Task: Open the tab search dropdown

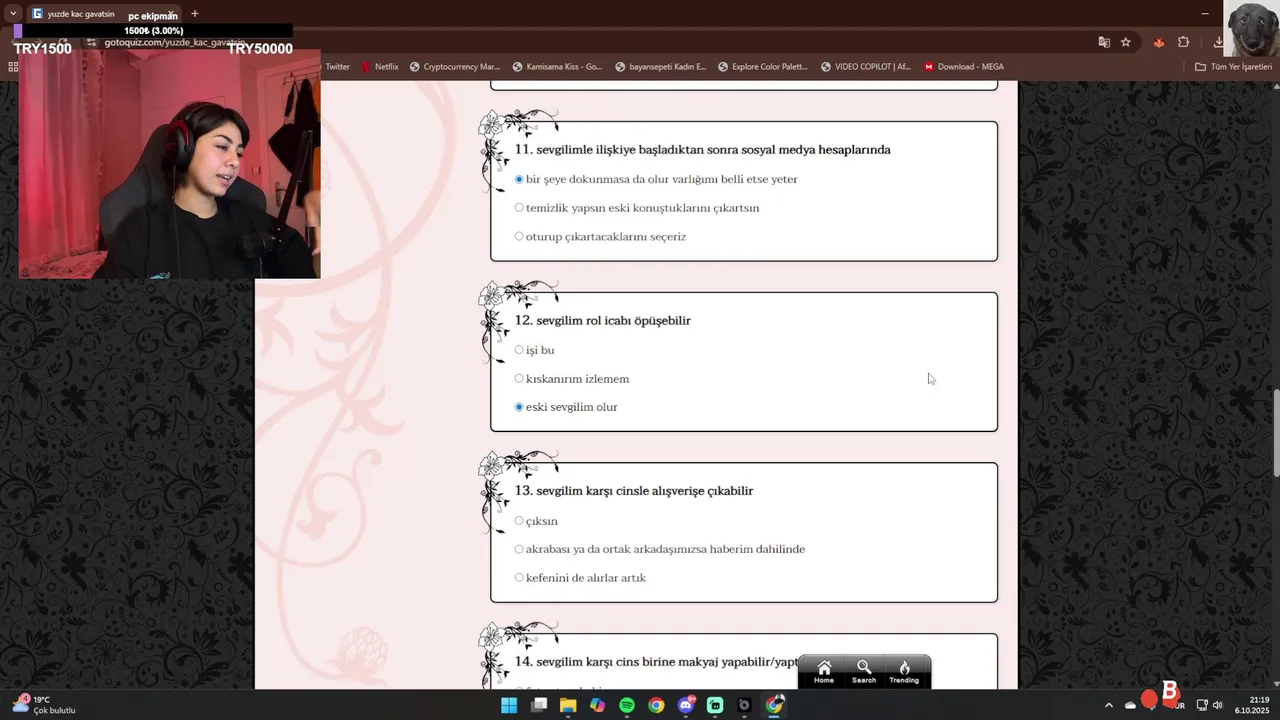Action: [x=13, y=14]
